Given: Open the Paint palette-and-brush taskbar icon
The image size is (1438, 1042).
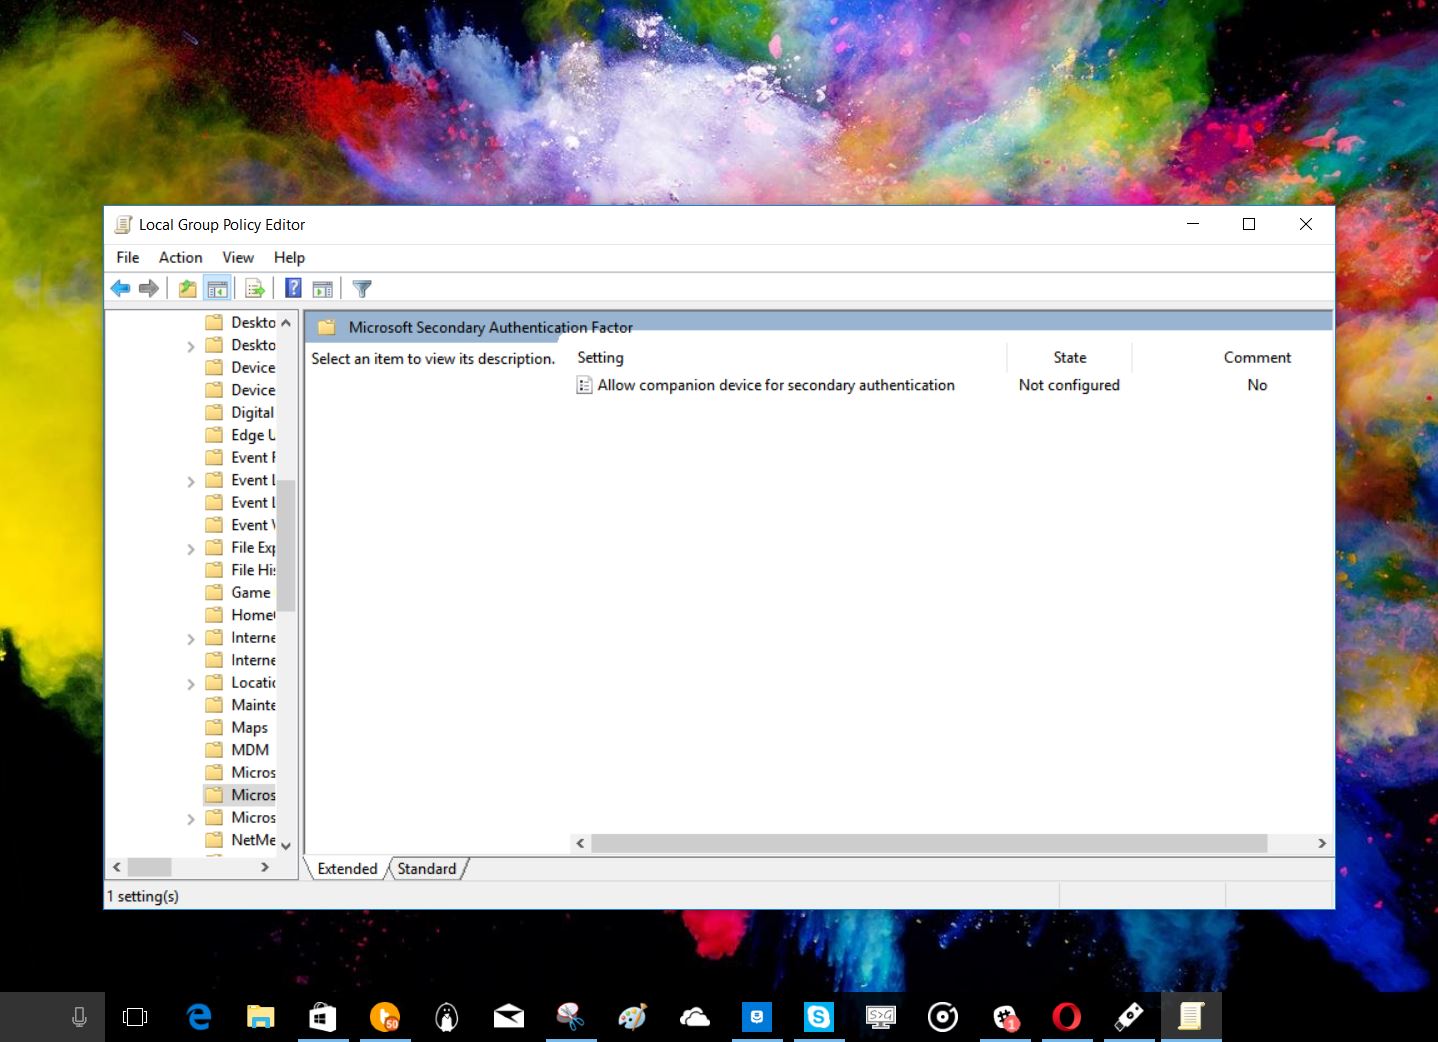Looking at the screenshot, I should pos(632,1017).
